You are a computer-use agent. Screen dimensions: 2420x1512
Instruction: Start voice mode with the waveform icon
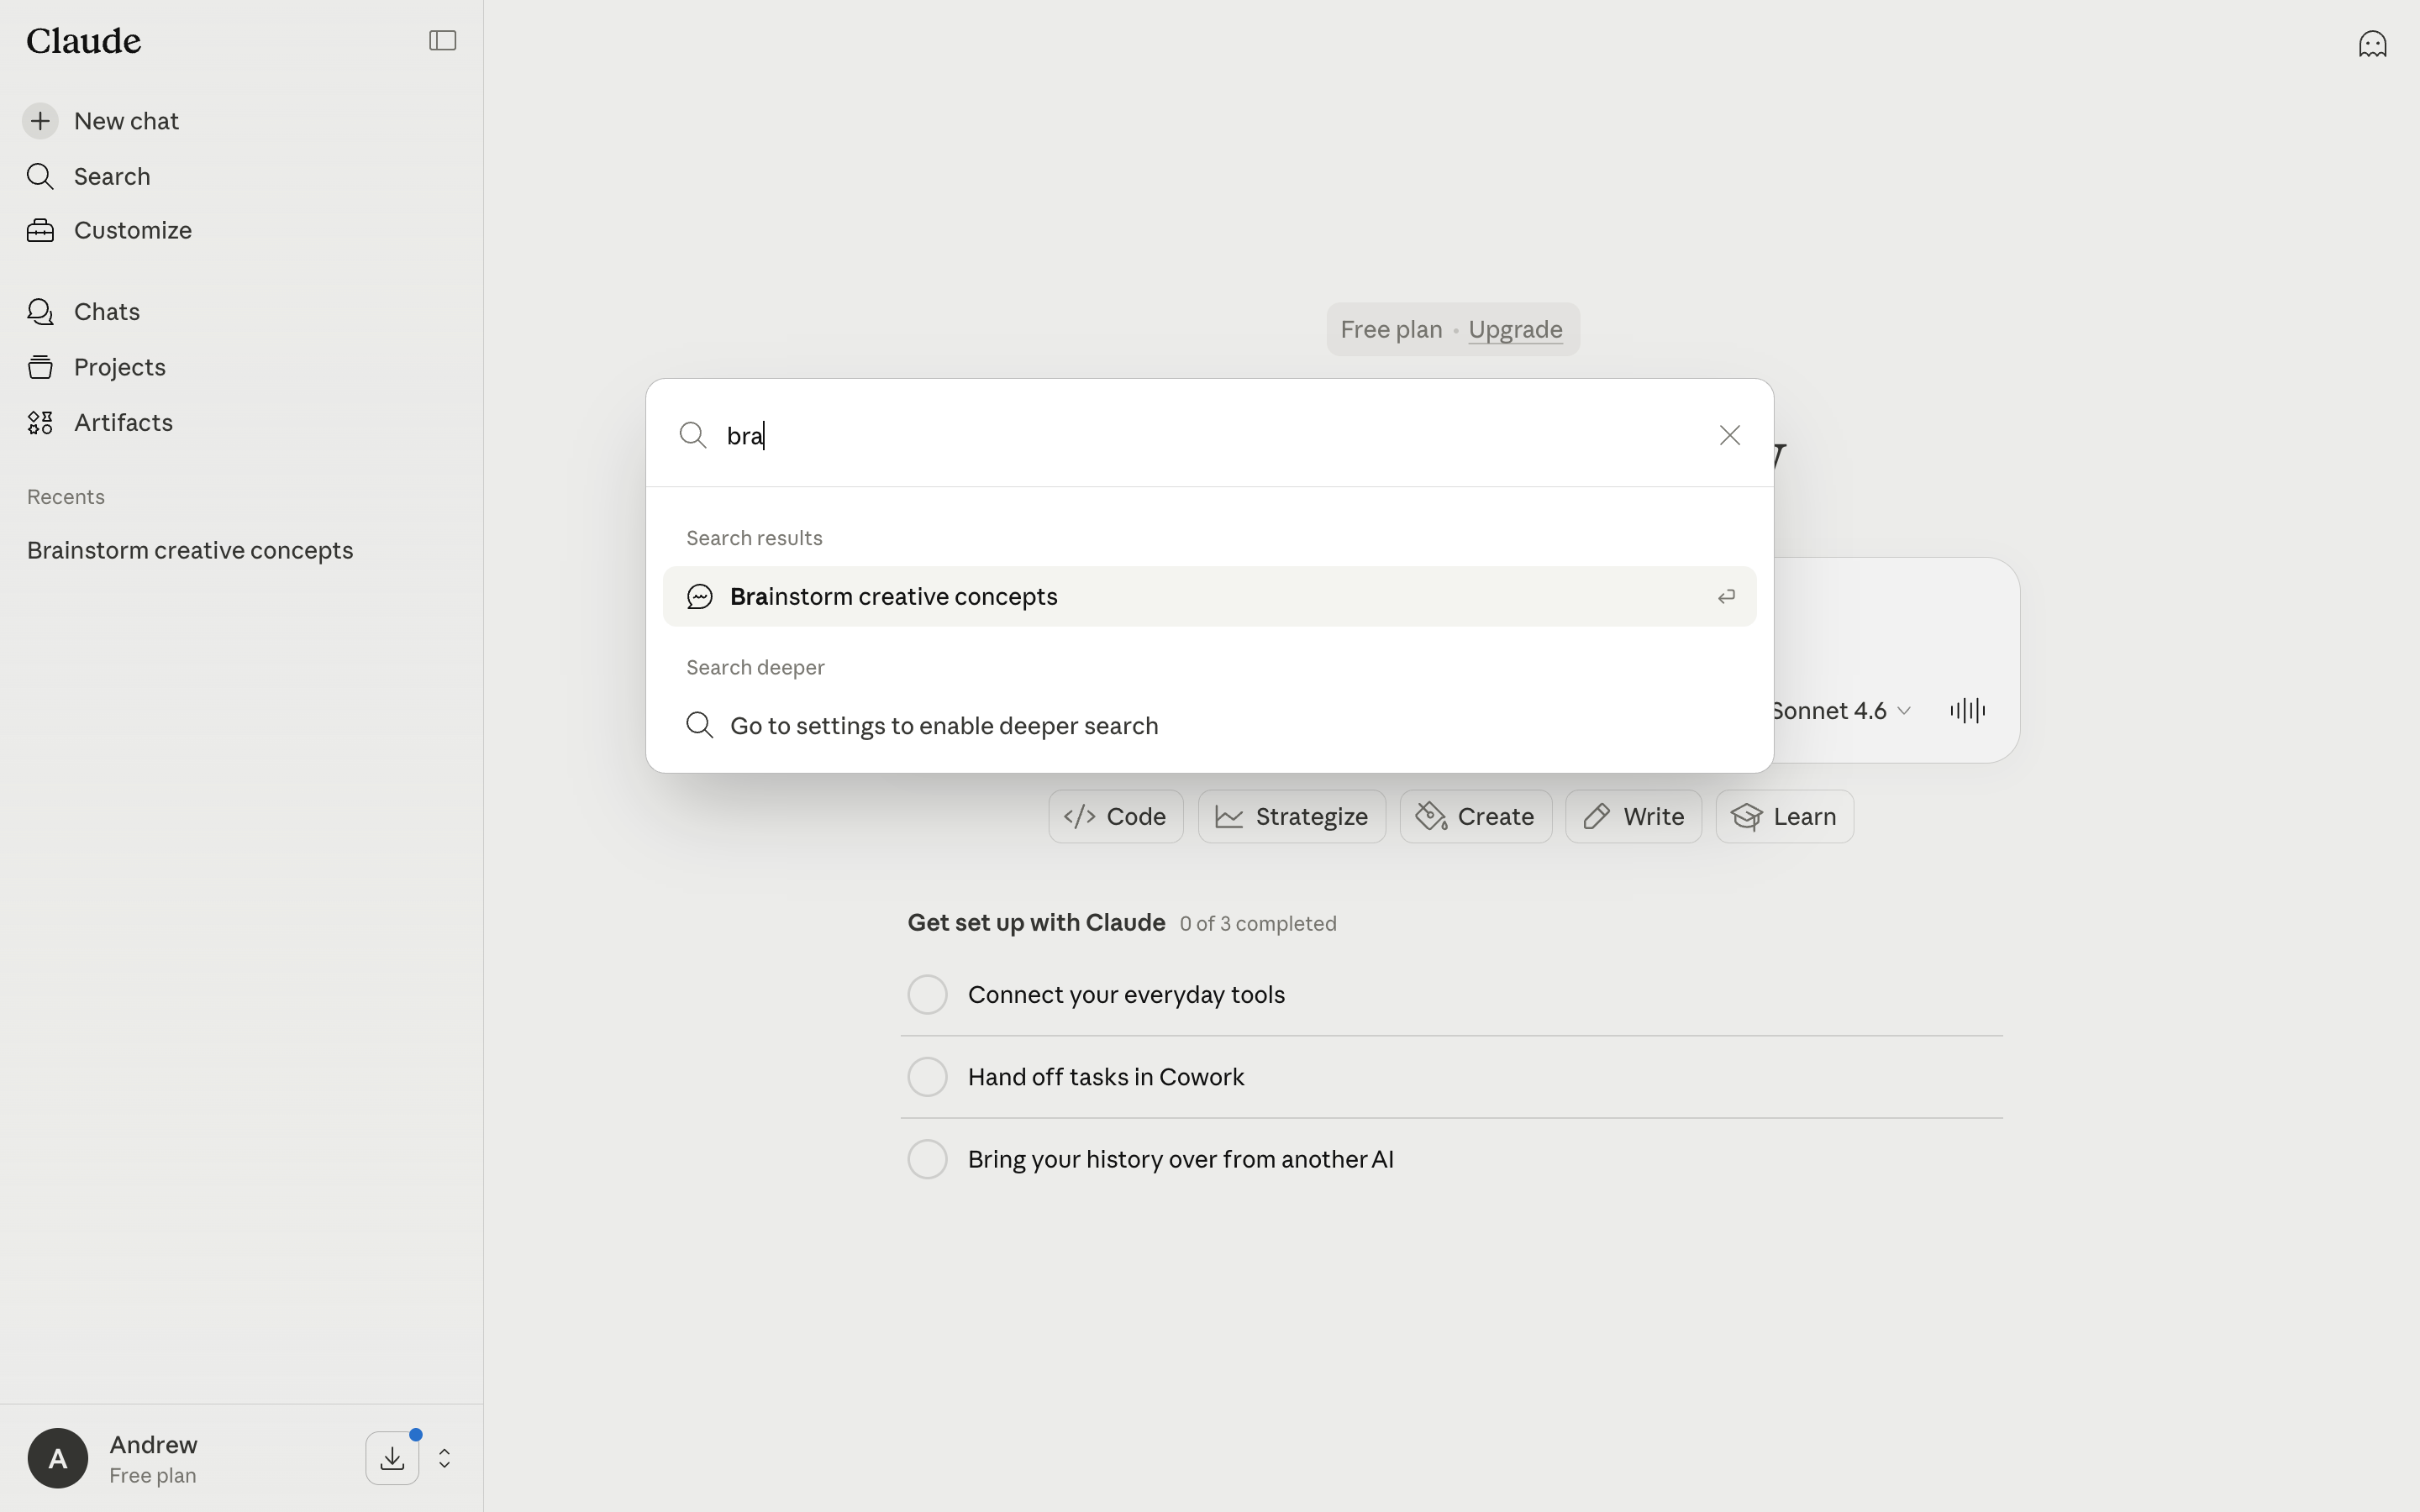pos(1967,710)
